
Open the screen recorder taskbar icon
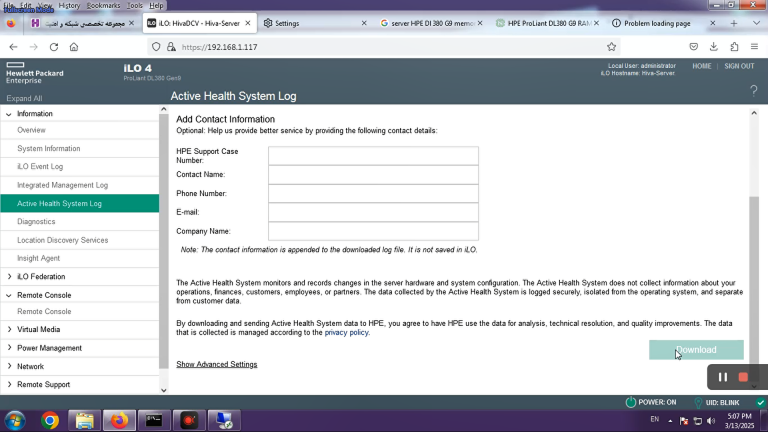189,421
